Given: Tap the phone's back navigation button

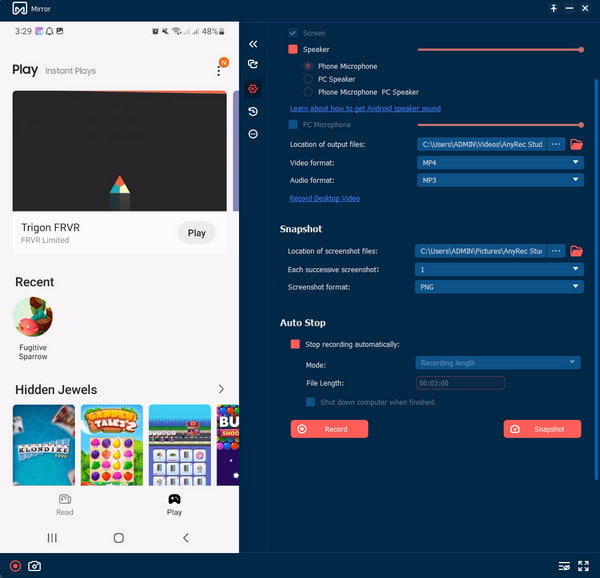Looking at the screenshot, I should pyautogui.click(x=186, y=538).
